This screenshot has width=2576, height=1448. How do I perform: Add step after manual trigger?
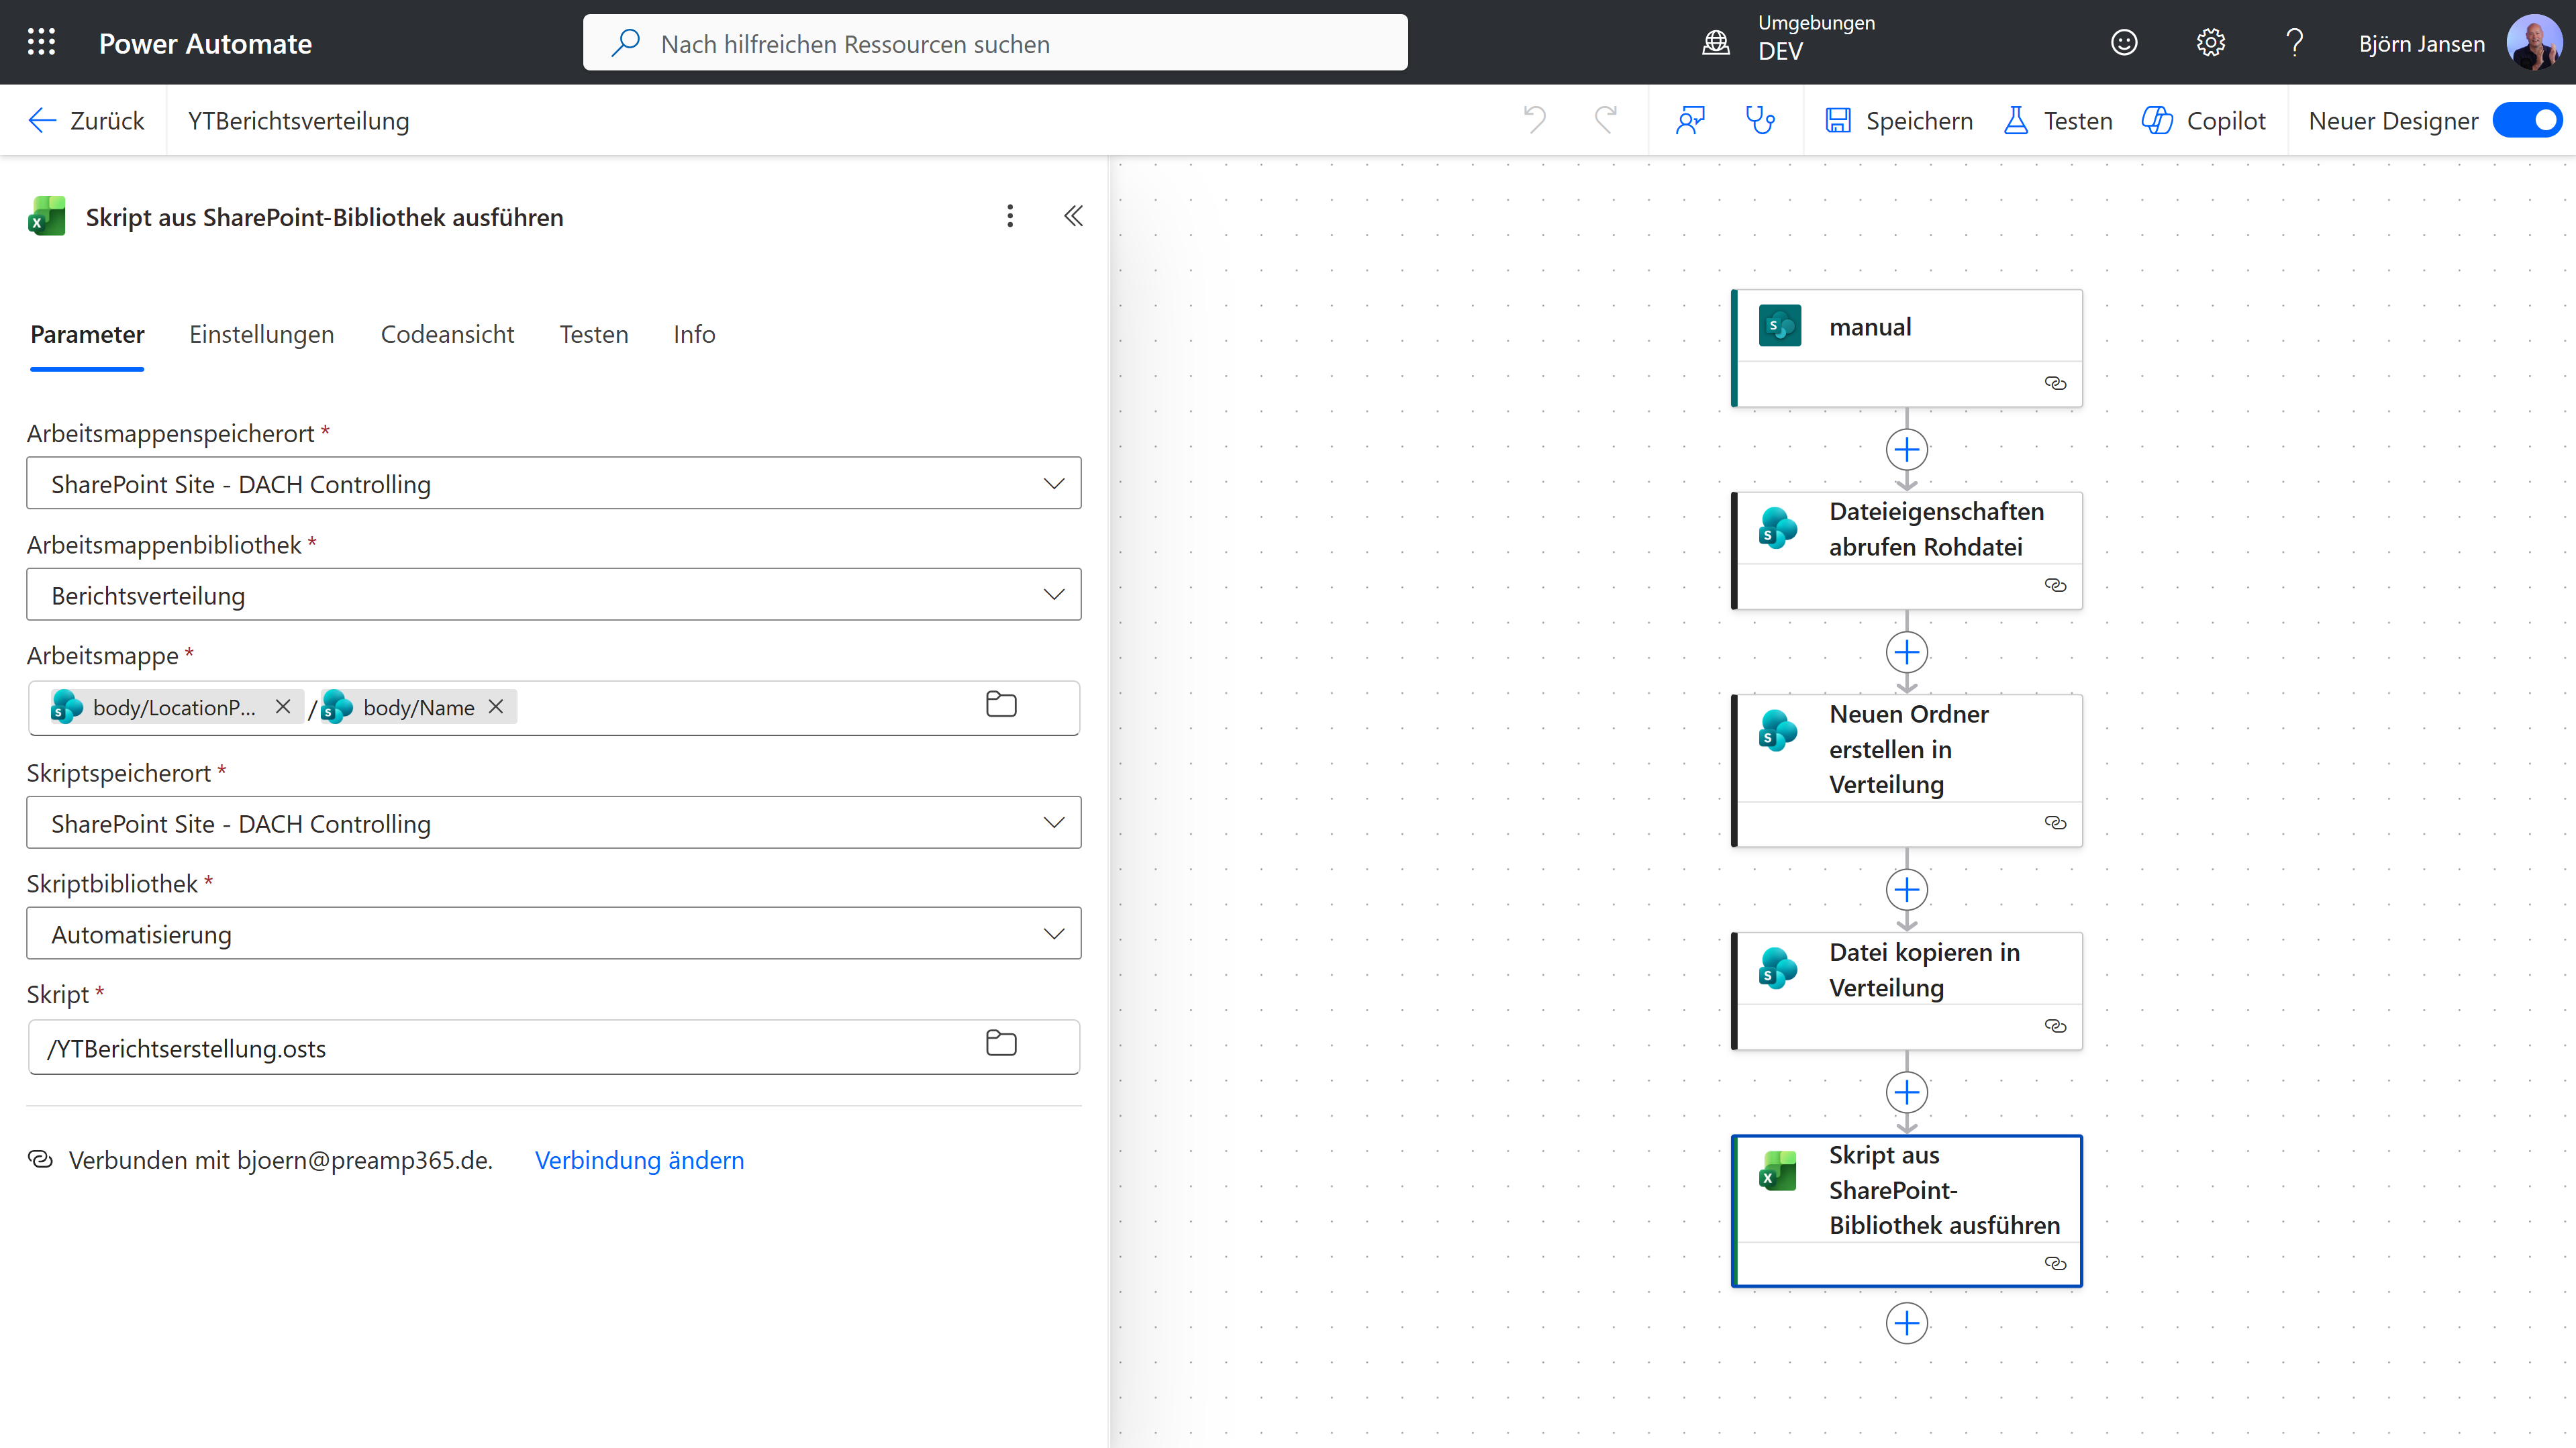pos(1907,450)
